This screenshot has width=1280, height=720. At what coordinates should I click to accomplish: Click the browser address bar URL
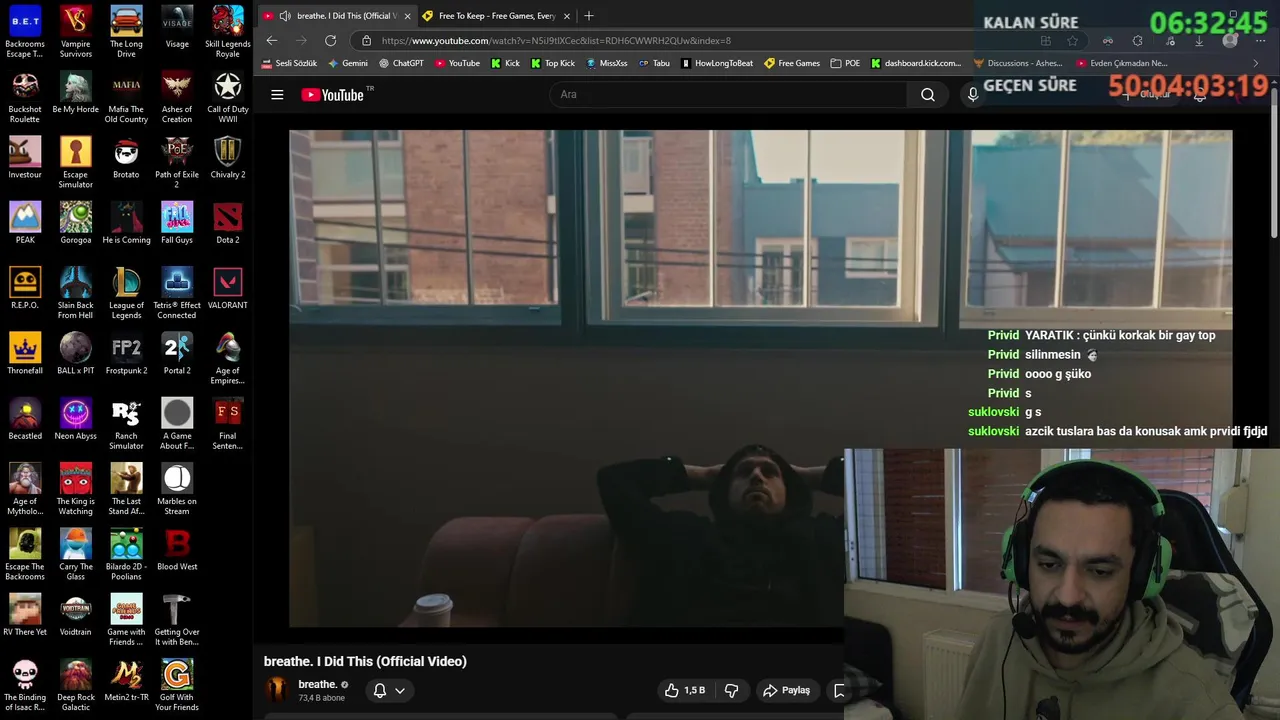click(556, 41)
